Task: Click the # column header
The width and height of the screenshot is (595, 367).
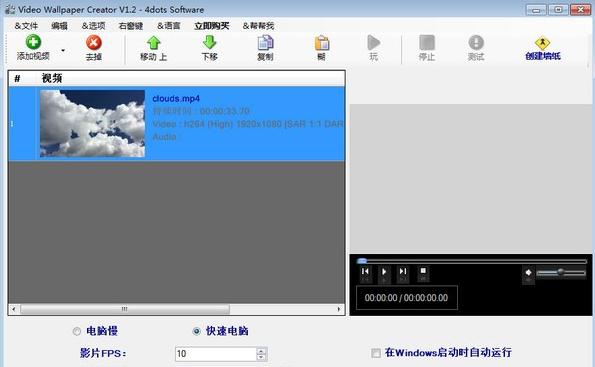Action: [x=17, y=79]
